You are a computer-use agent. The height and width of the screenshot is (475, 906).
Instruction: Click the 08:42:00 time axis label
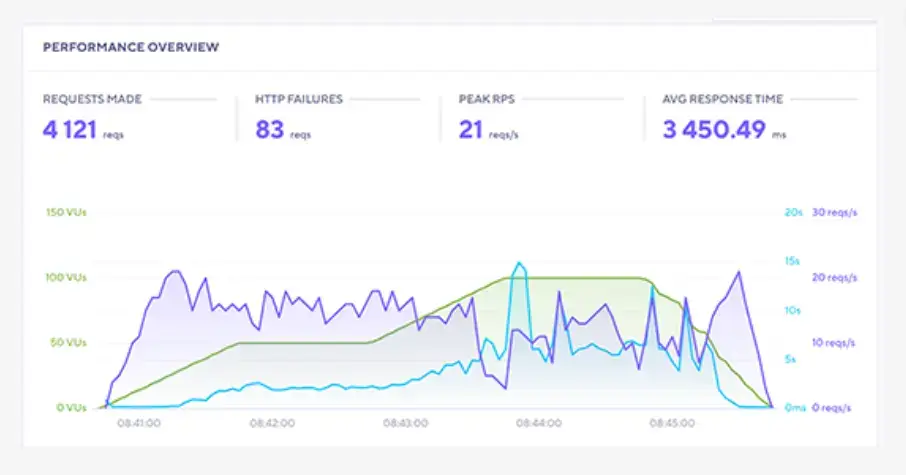coord(271,424)
